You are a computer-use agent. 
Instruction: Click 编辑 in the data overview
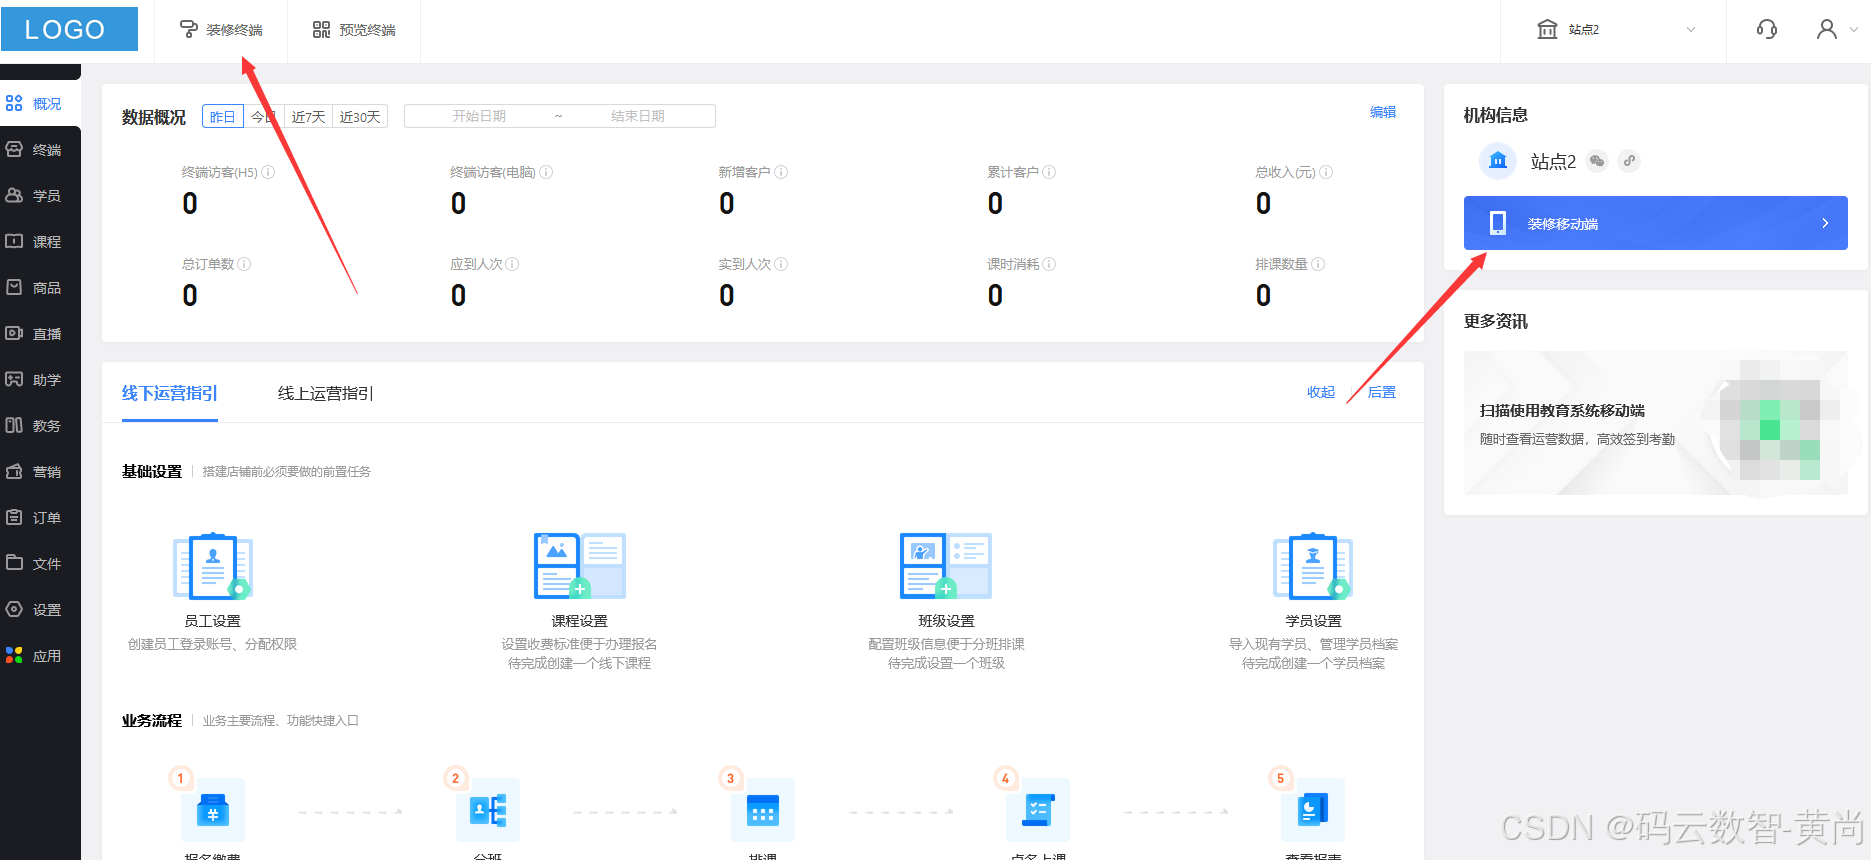pos(1383,112)
